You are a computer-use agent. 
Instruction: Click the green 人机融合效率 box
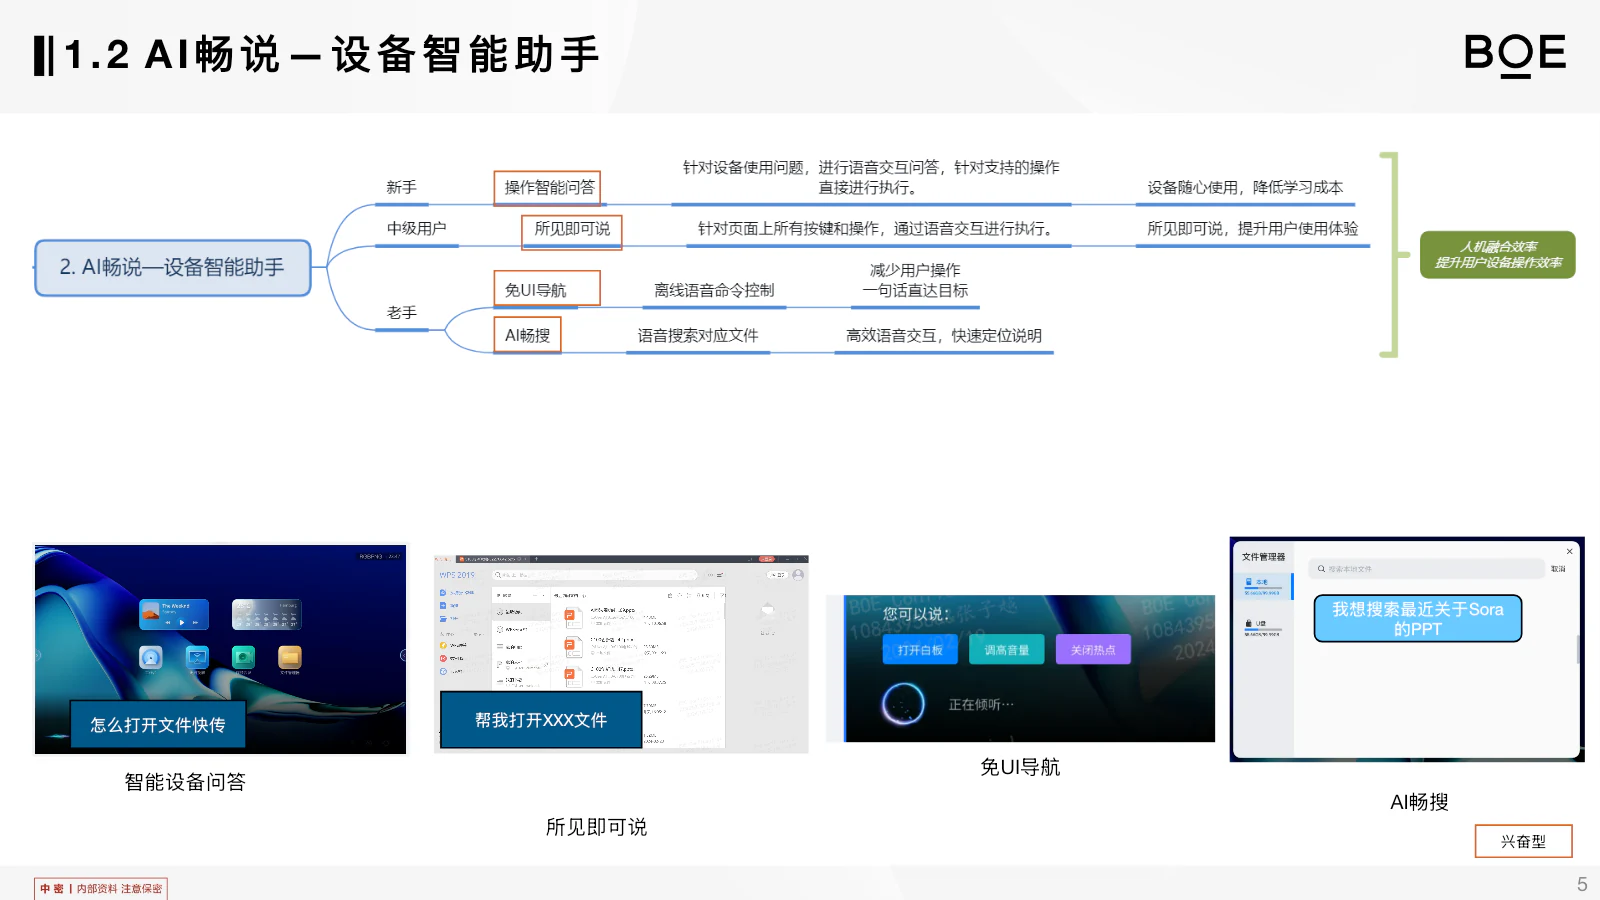[x=1498, y=255]
